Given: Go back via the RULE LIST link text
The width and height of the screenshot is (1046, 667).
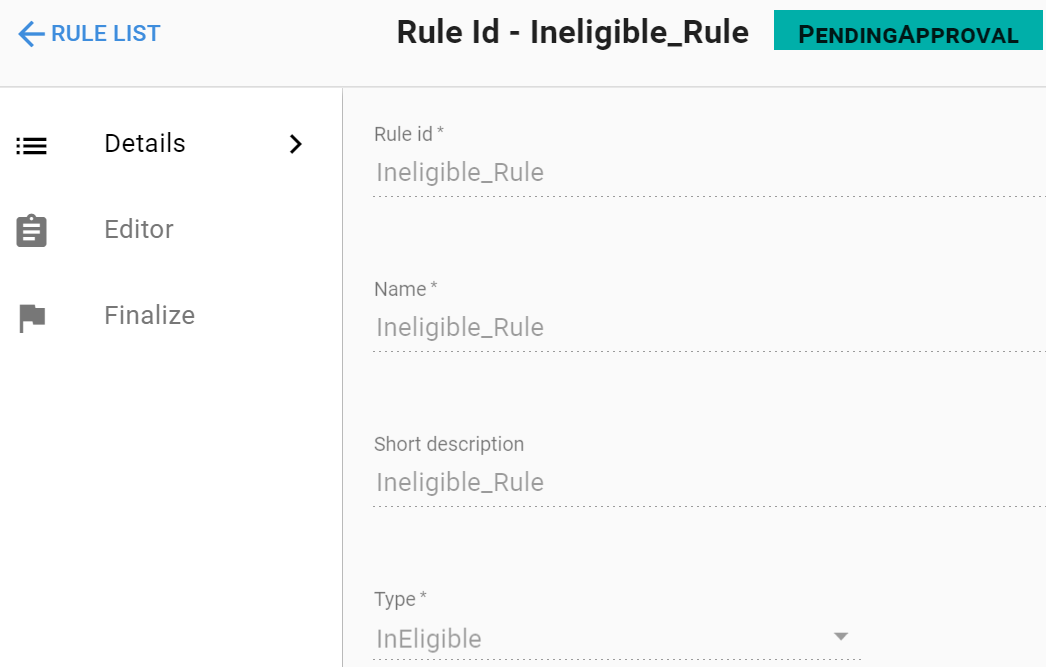Looking at the screenshot, I should tap(105, 34).
